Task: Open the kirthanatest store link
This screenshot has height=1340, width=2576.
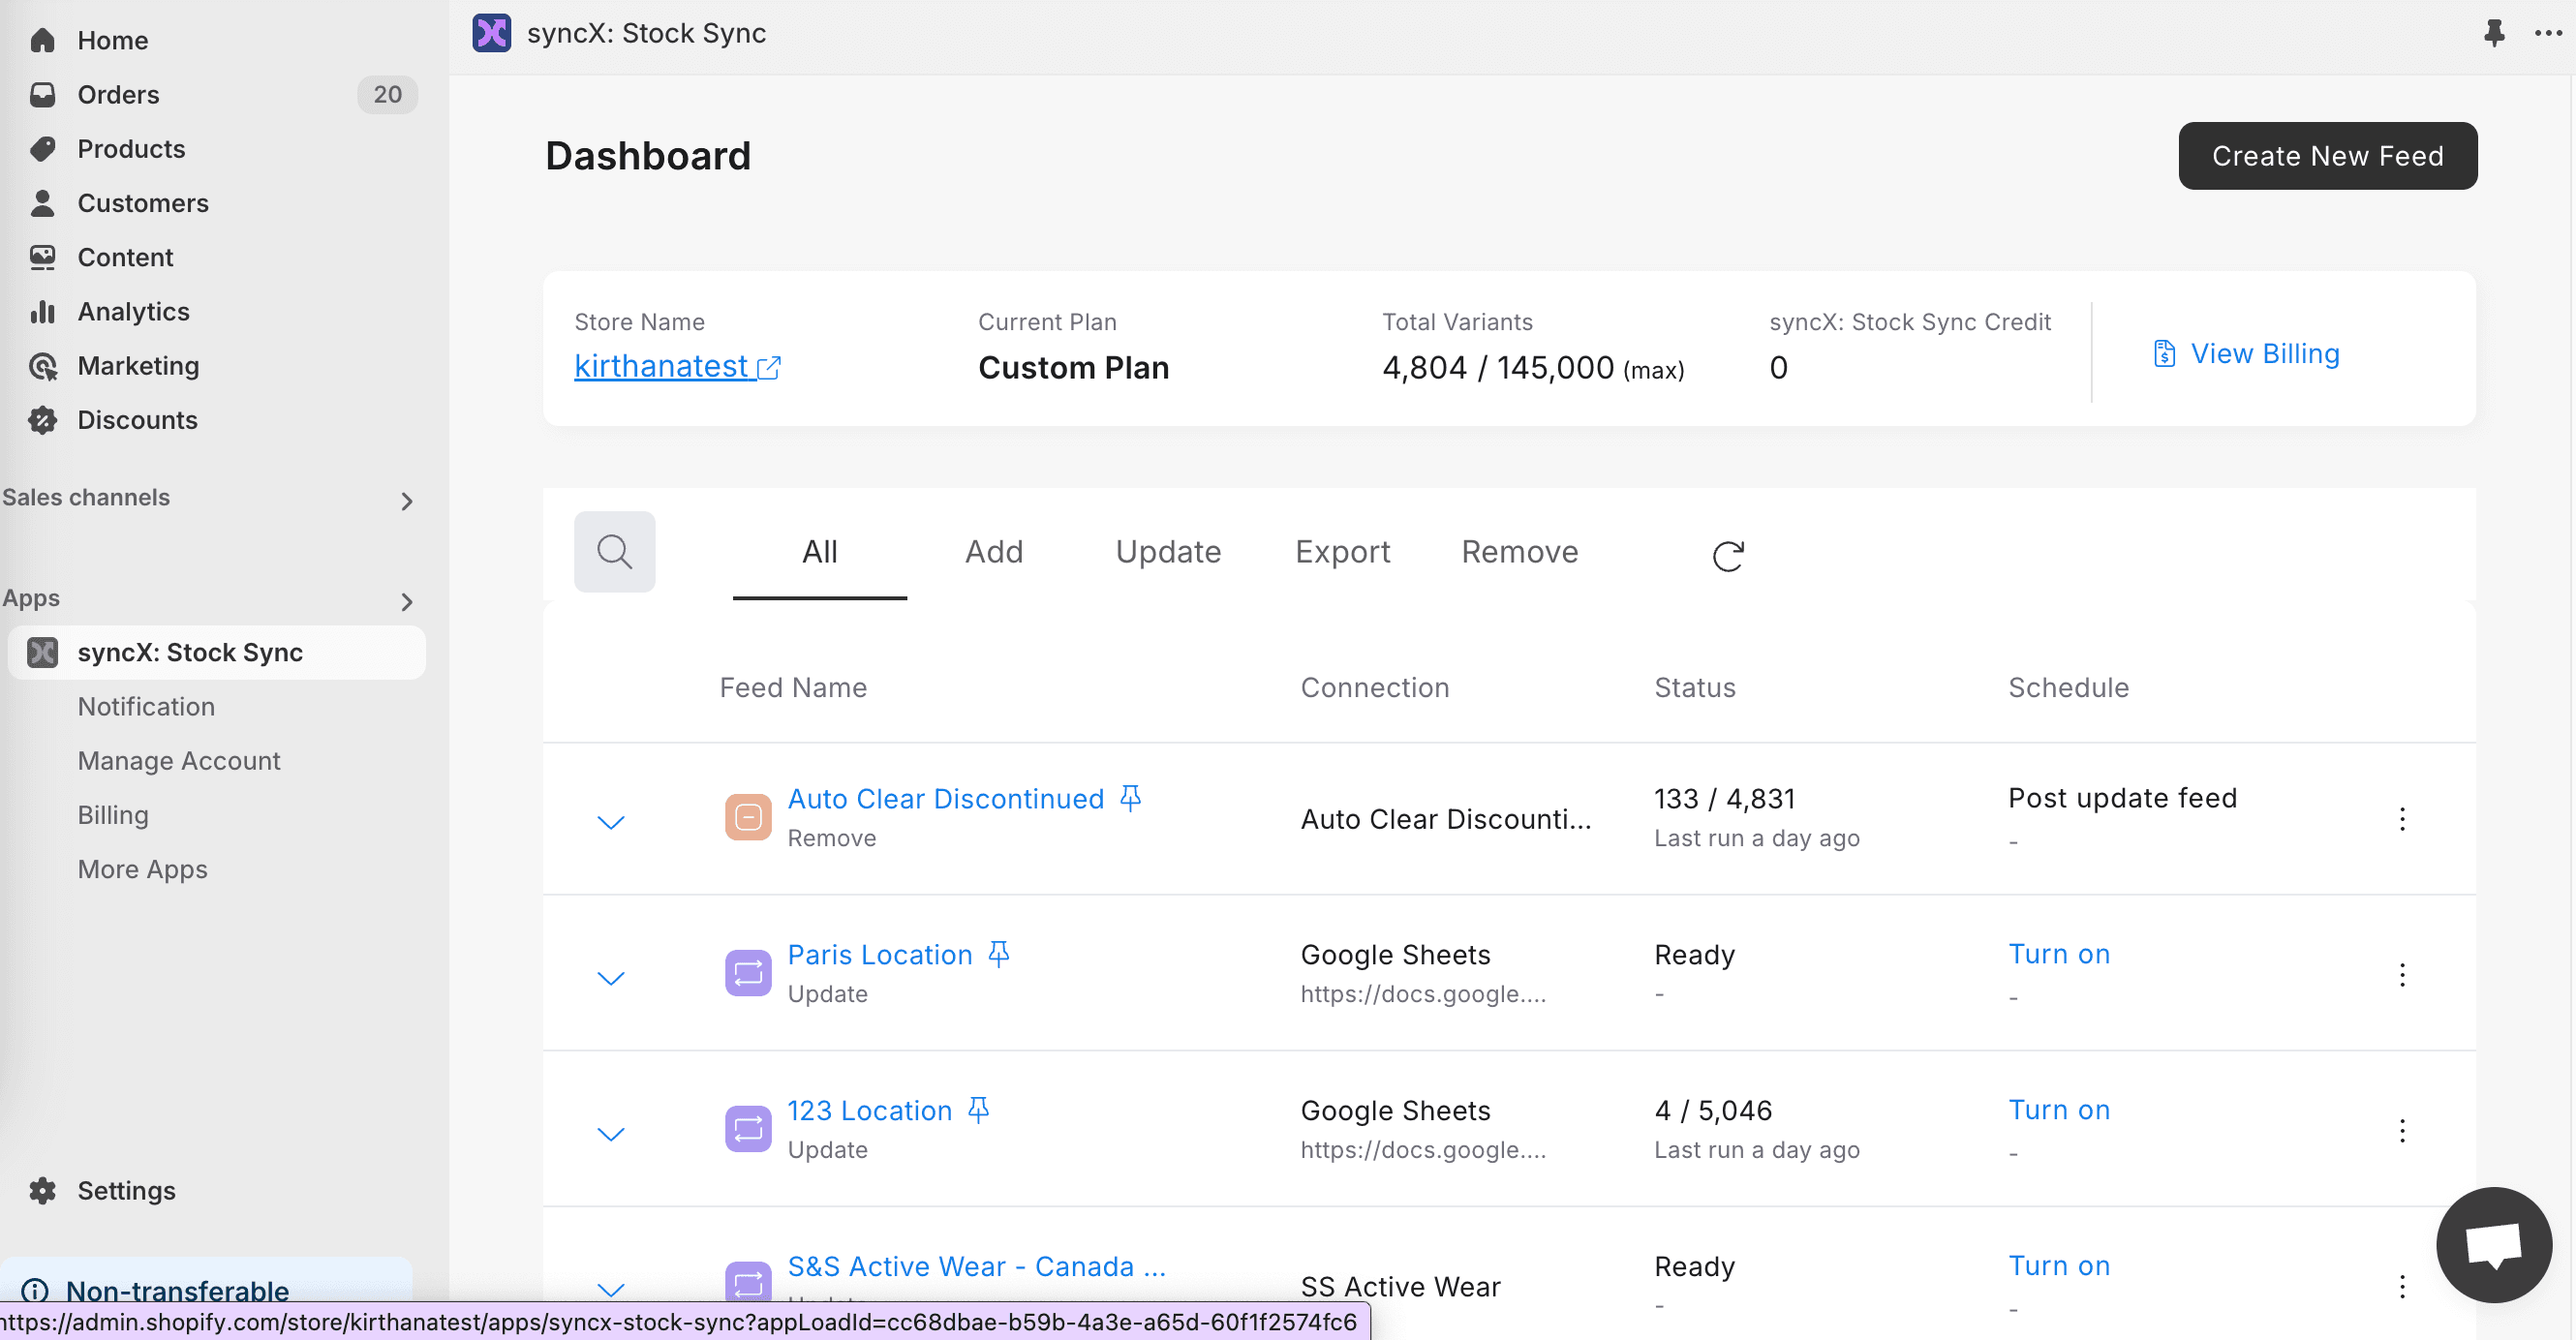Action: click(x=677, y=366)
